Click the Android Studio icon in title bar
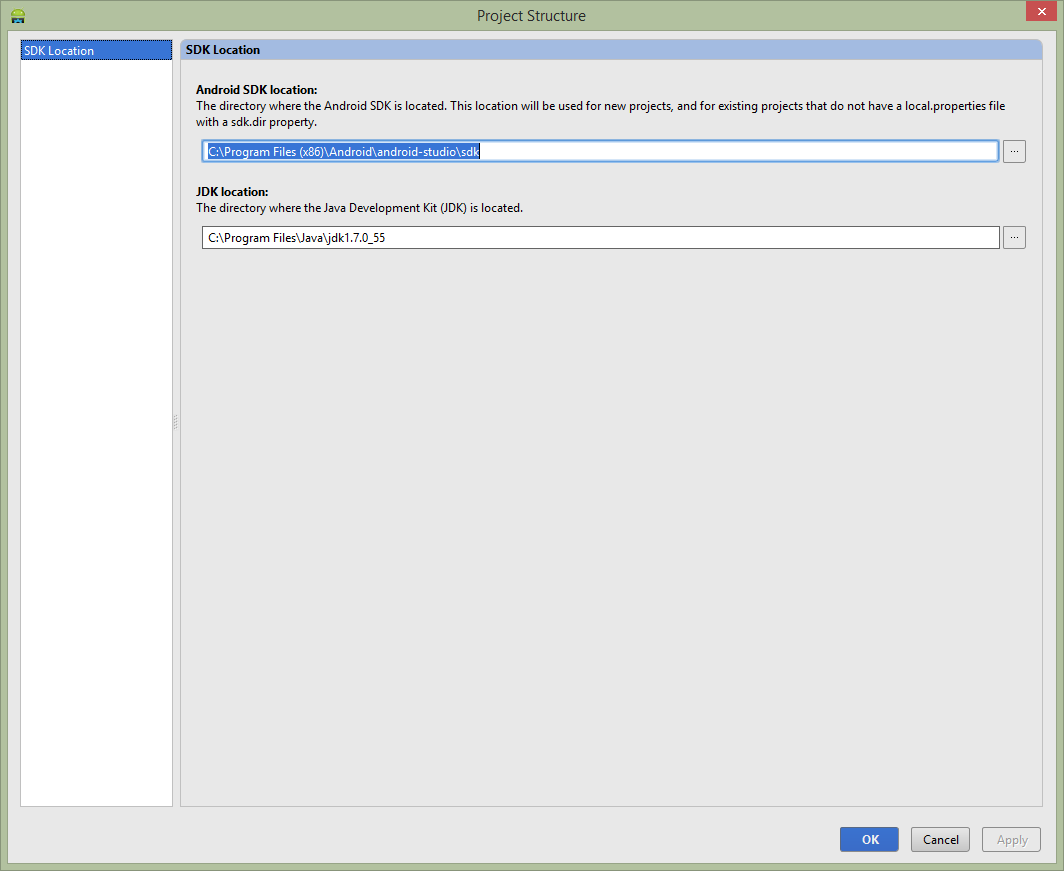This screenshot has height=871, width=1064. [17, 15]
